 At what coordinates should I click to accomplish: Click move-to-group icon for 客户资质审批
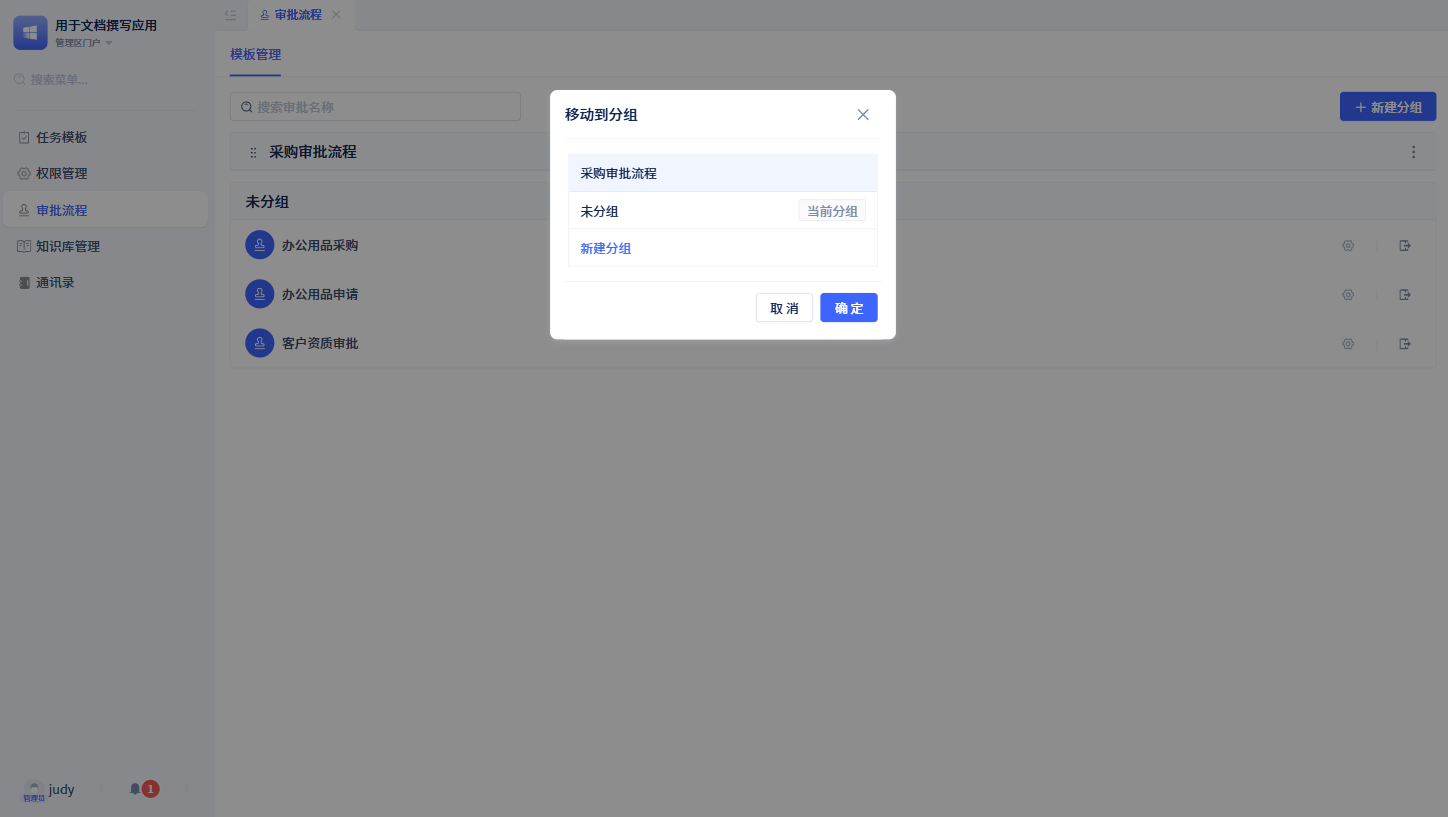coord(1405,343)
